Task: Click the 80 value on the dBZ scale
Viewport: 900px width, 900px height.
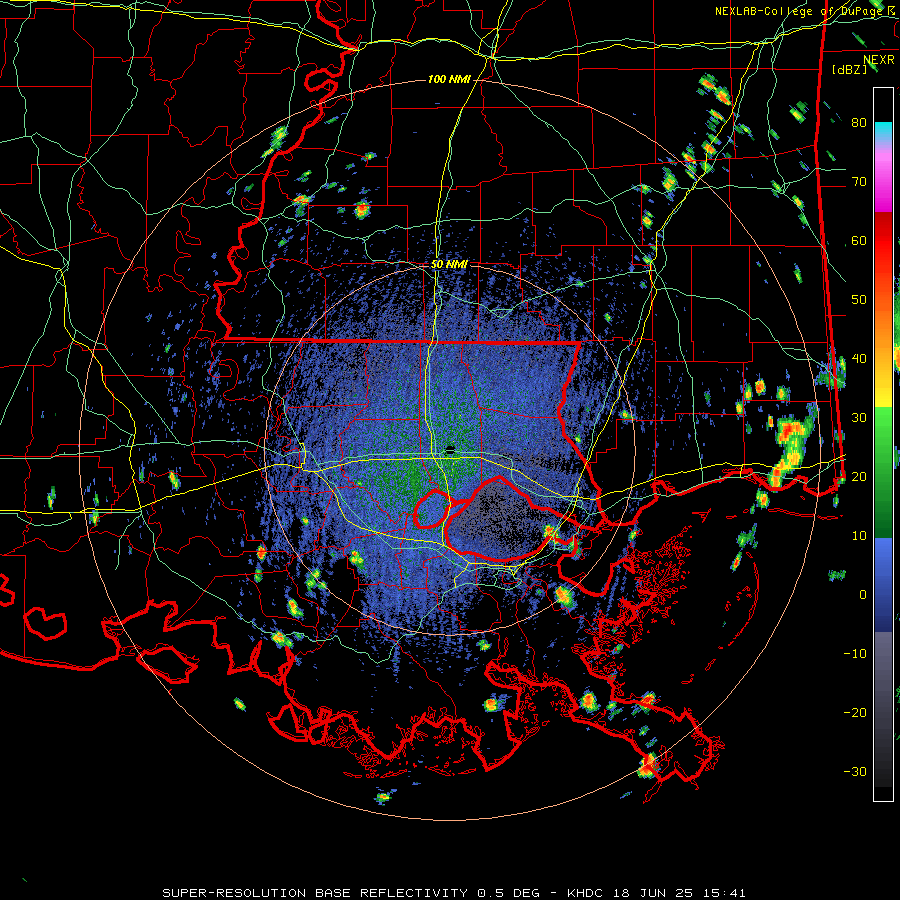Action: click(x=859, y=122)
